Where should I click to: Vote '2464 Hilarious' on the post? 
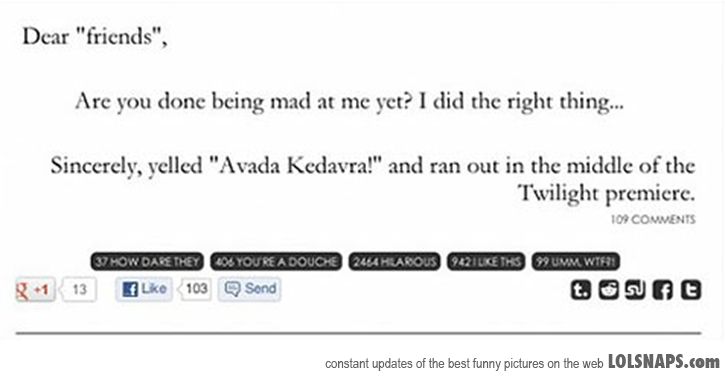coord(394,262)
